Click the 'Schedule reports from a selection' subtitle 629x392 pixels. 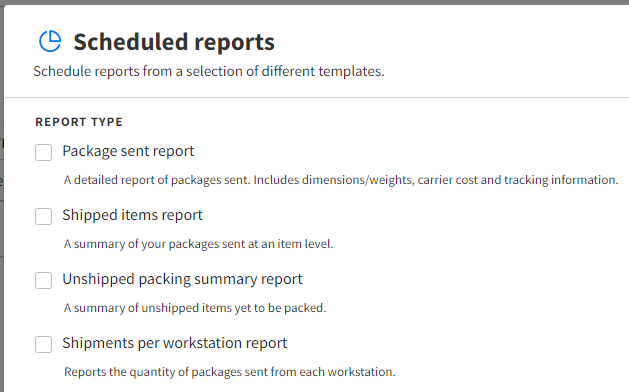tap(209, 71)
